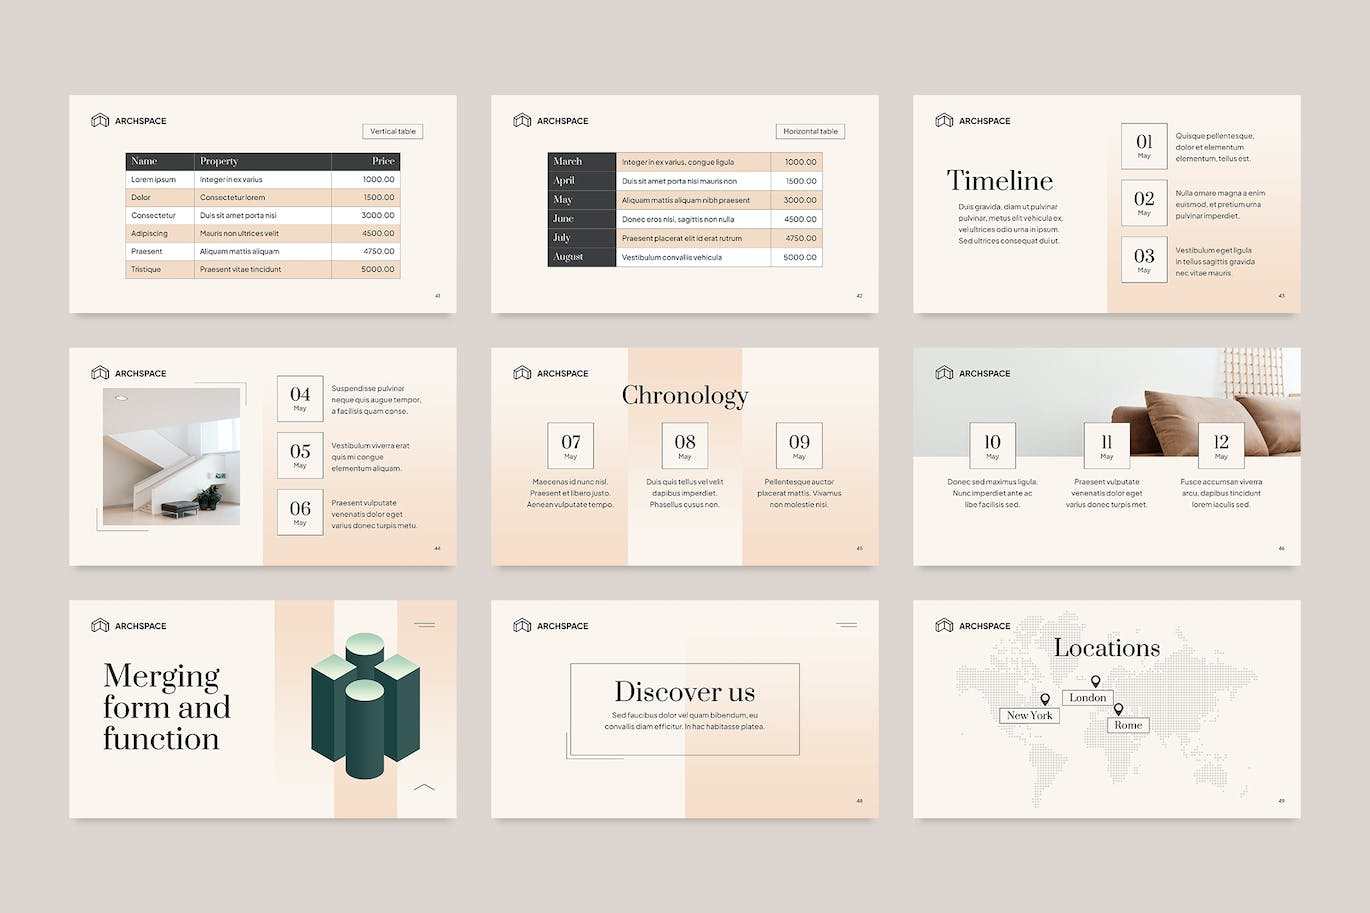Click the March row header cell
This screenshot has height=913, width=1370.
coord(581,161)
